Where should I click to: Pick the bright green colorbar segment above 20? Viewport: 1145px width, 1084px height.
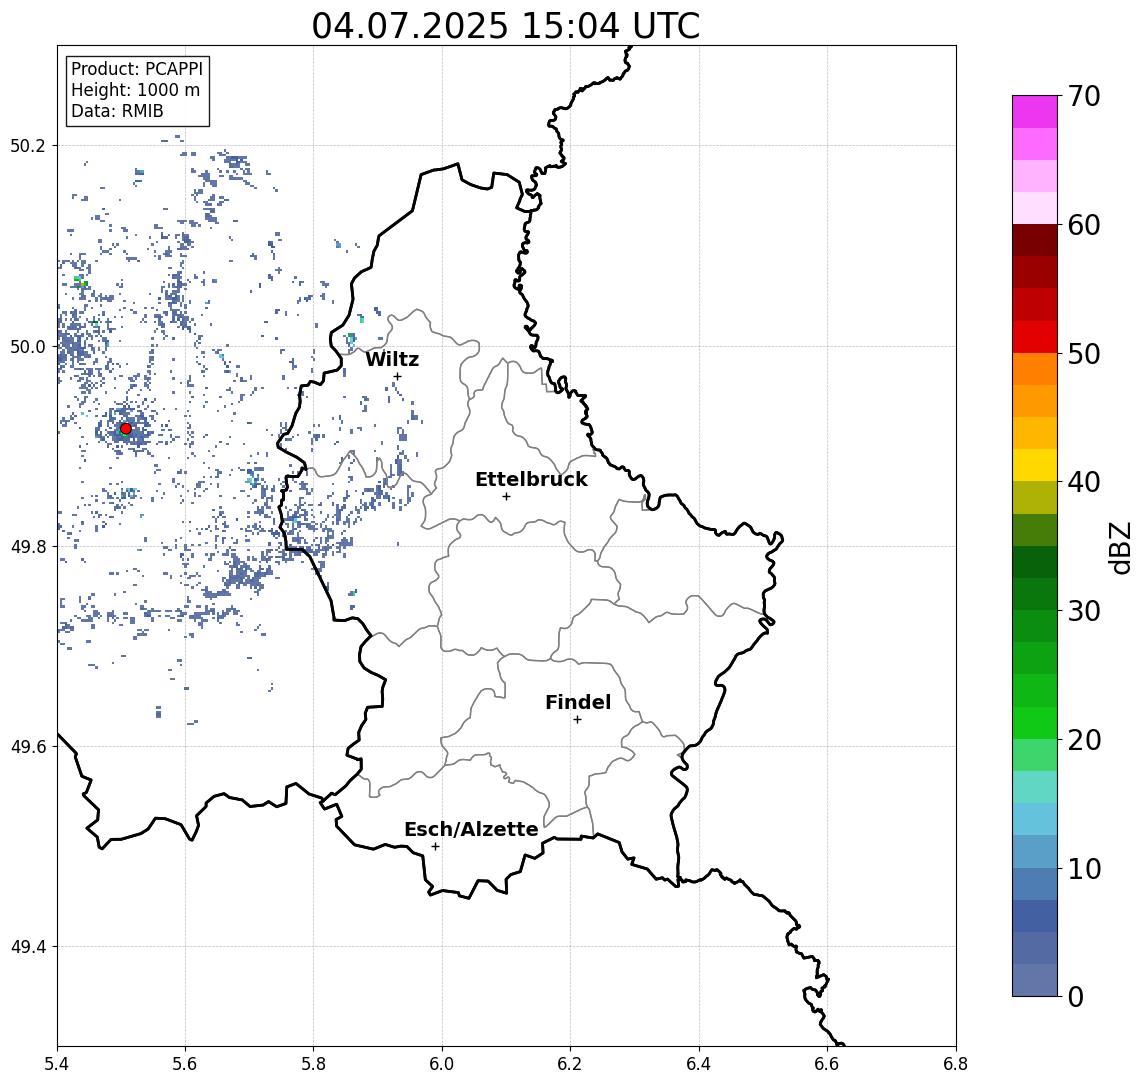point(1035,722)
